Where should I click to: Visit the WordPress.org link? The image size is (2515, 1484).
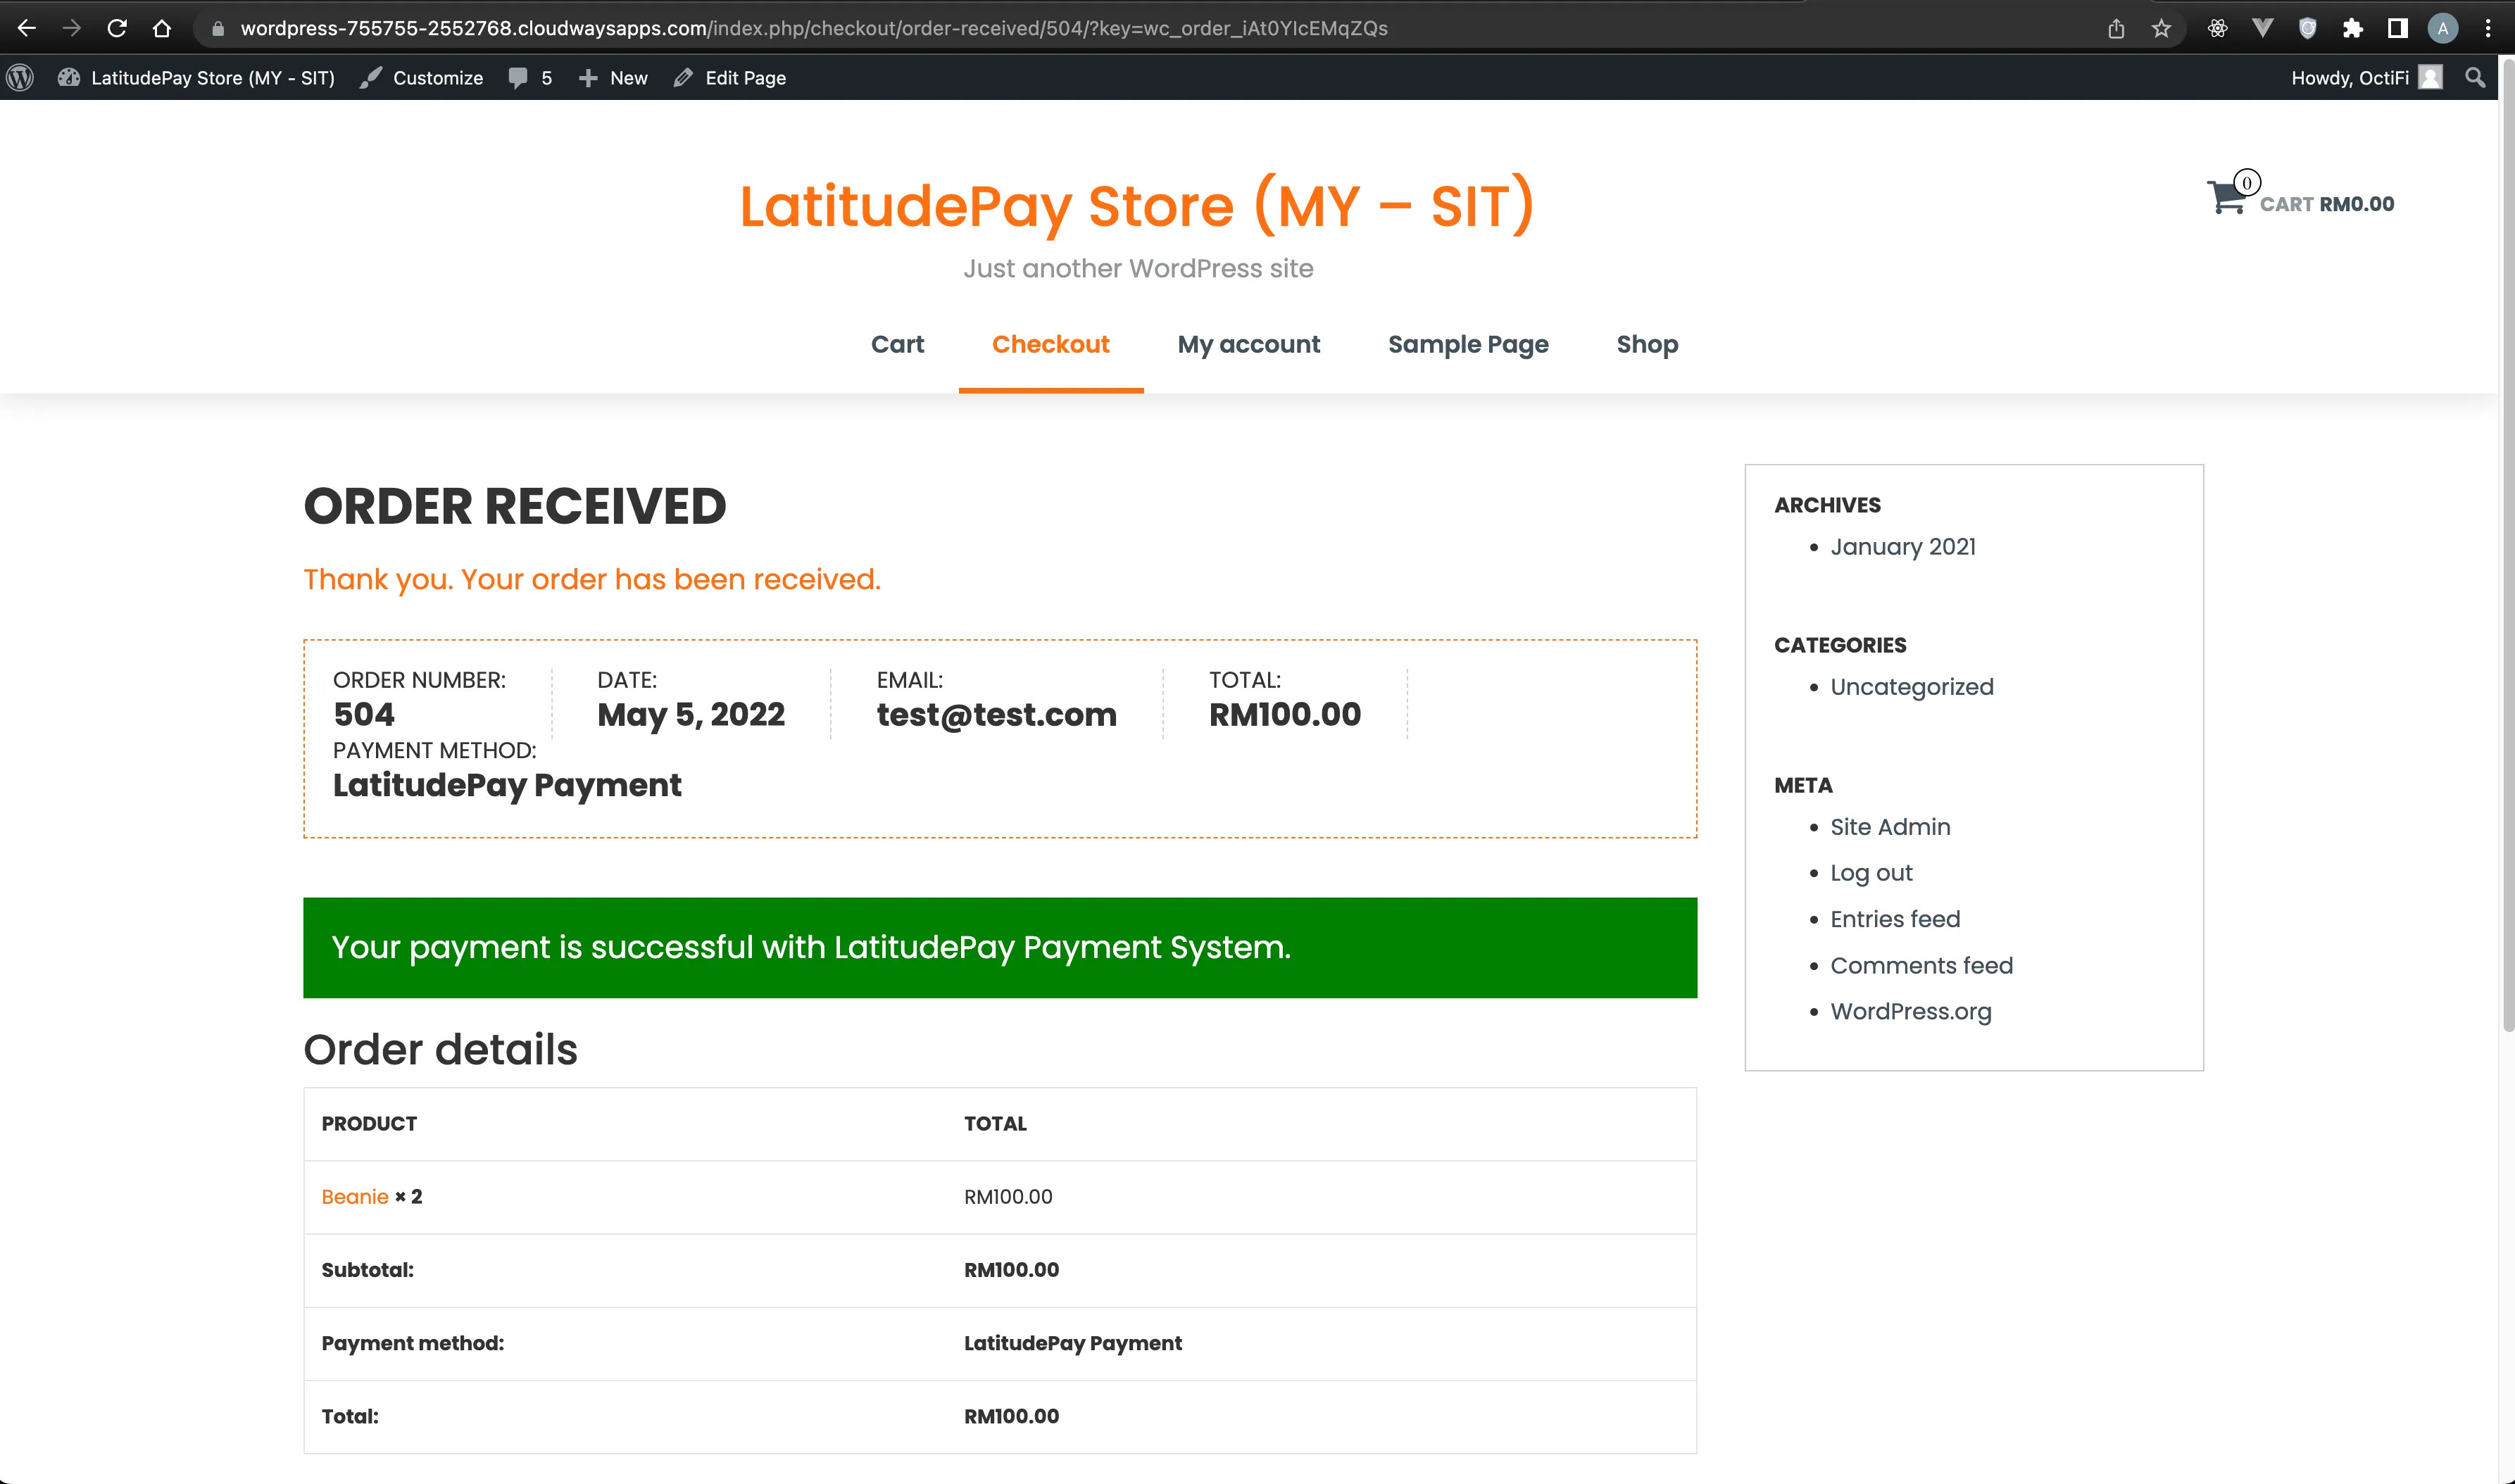1911,1011
